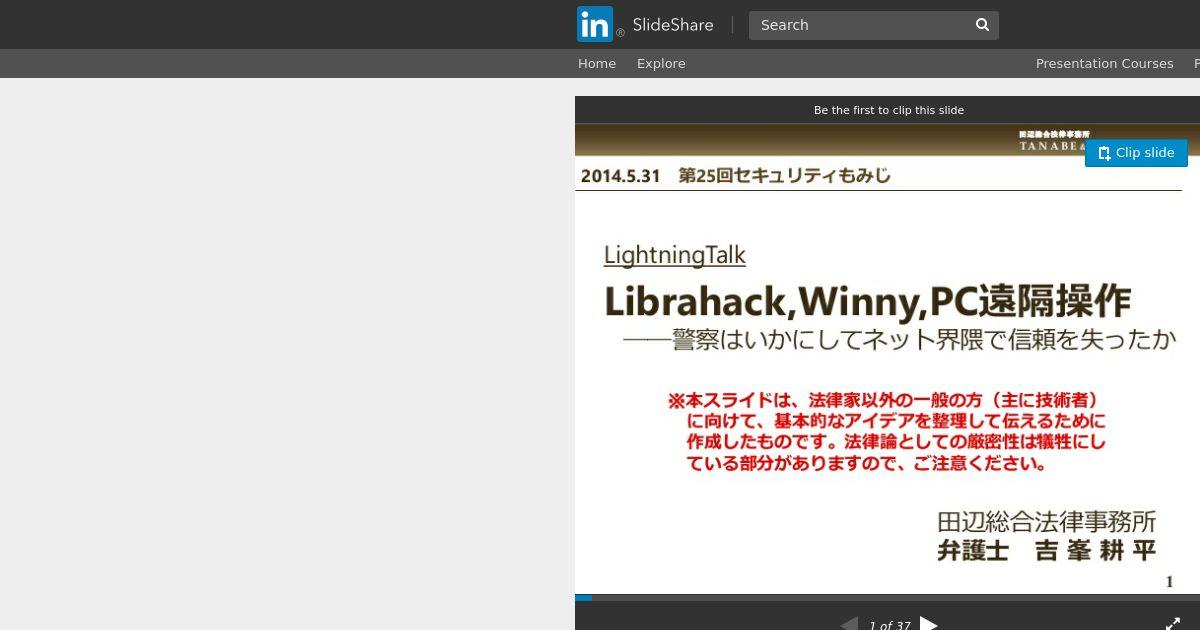The image size is (1200, 630).
Task: Go to the next slide arrow
Action: (x=929, y=624)
